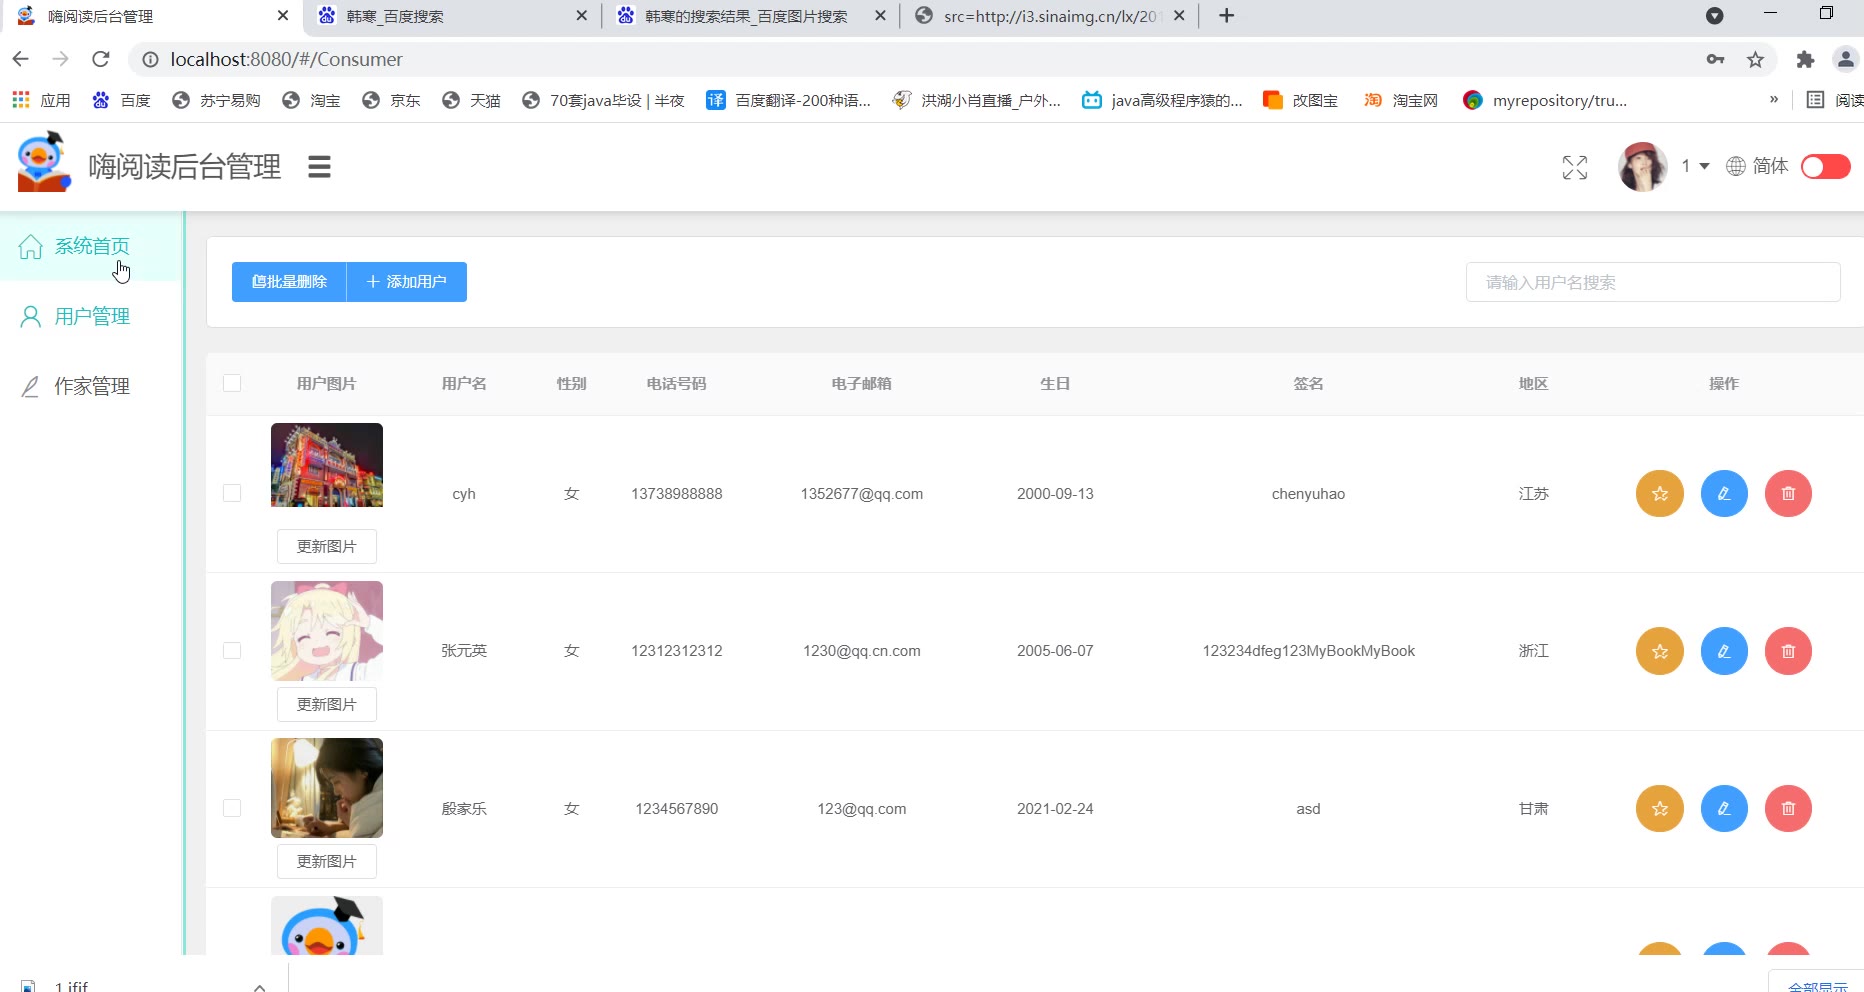Viewport: 1864px width, 992px height.
Task: Open the 阅读 reading list button
Action: tap(1834, 100)
